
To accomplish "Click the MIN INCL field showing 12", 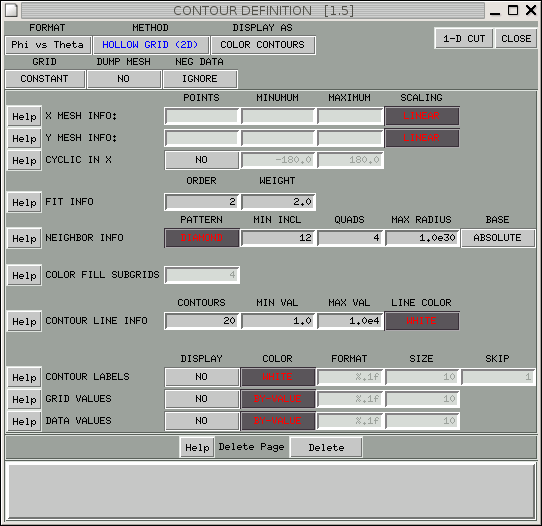I will click(x=278, y=238).
